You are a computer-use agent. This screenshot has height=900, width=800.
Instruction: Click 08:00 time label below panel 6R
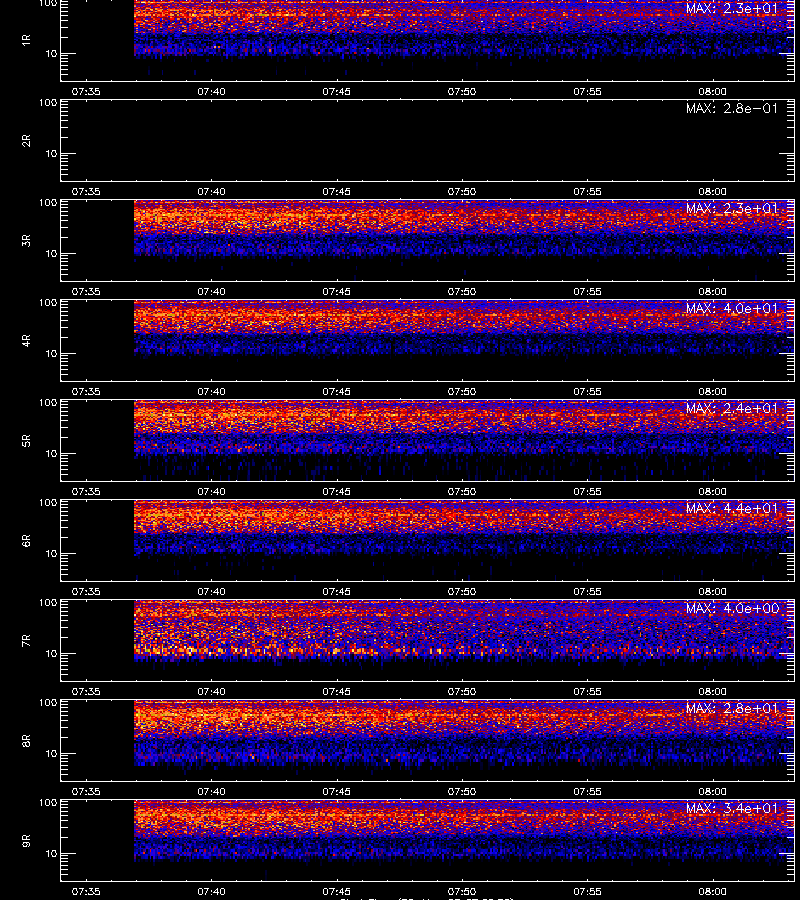[712, 591]
